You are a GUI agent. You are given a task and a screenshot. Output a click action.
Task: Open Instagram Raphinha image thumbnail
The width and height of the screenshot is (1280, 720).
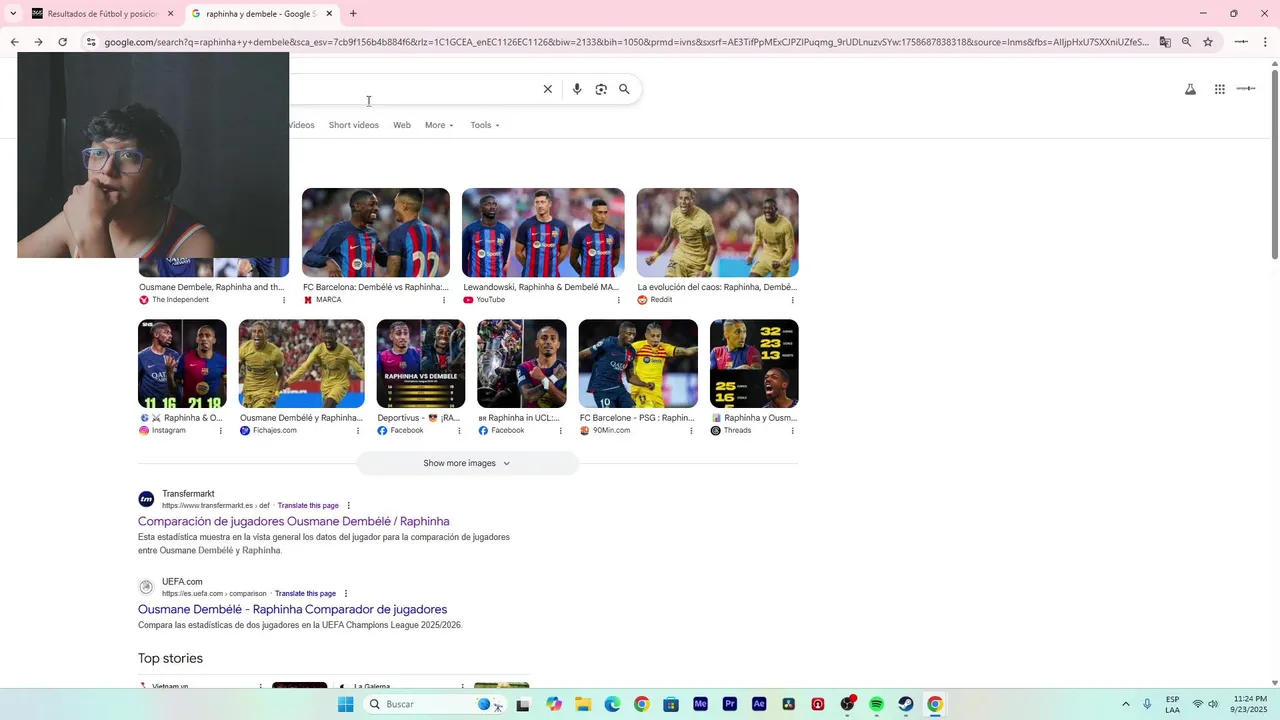[182, 364]
